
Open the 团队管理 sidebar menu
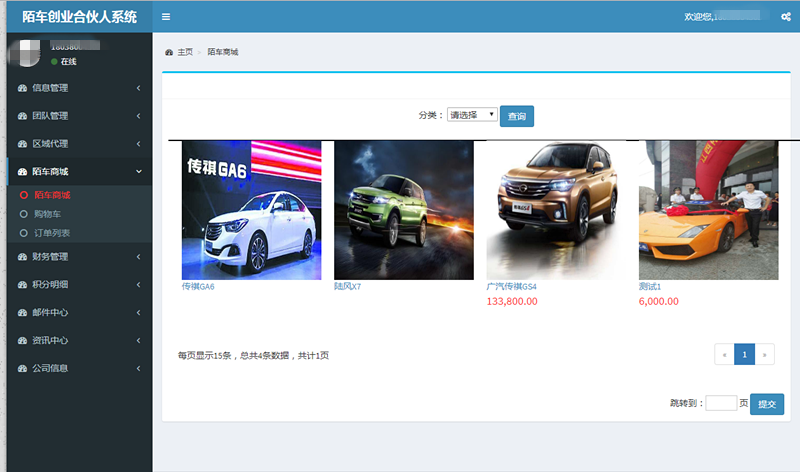coord(80,116)
